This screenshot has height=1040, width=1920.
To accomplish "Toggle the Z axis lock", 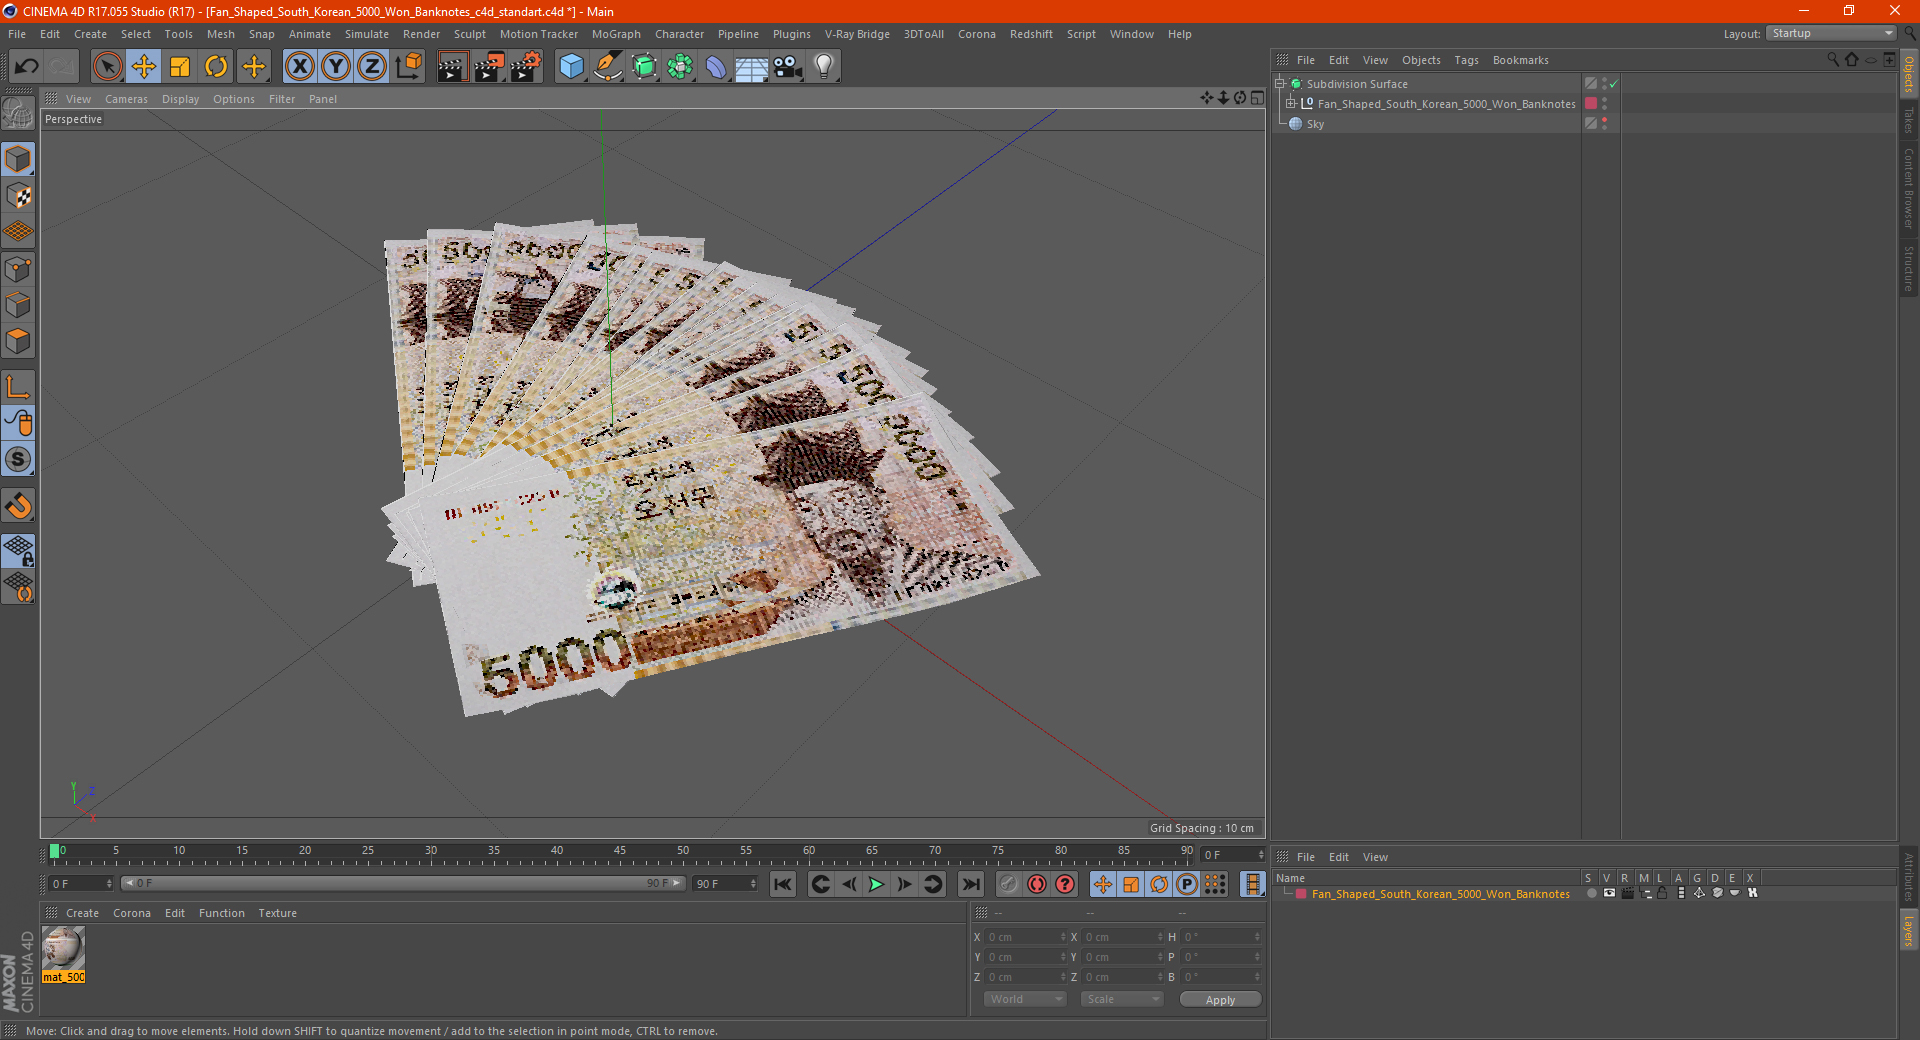I will point(372,67).
